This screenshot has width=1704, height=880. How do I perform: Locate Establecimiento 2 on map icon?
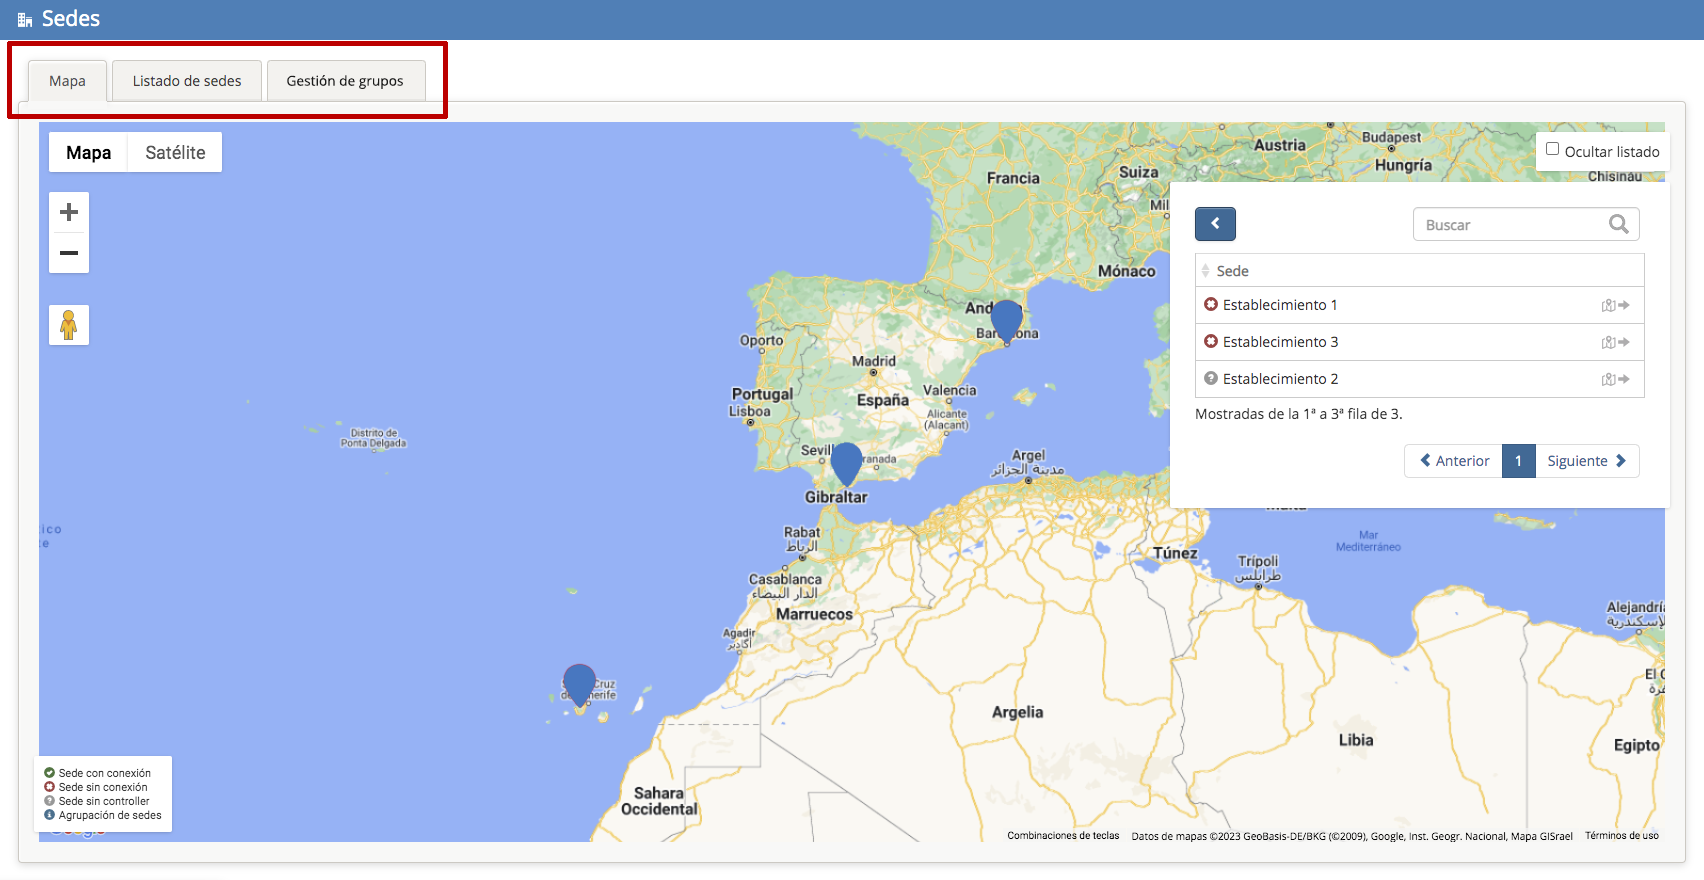coord(1615,379)
